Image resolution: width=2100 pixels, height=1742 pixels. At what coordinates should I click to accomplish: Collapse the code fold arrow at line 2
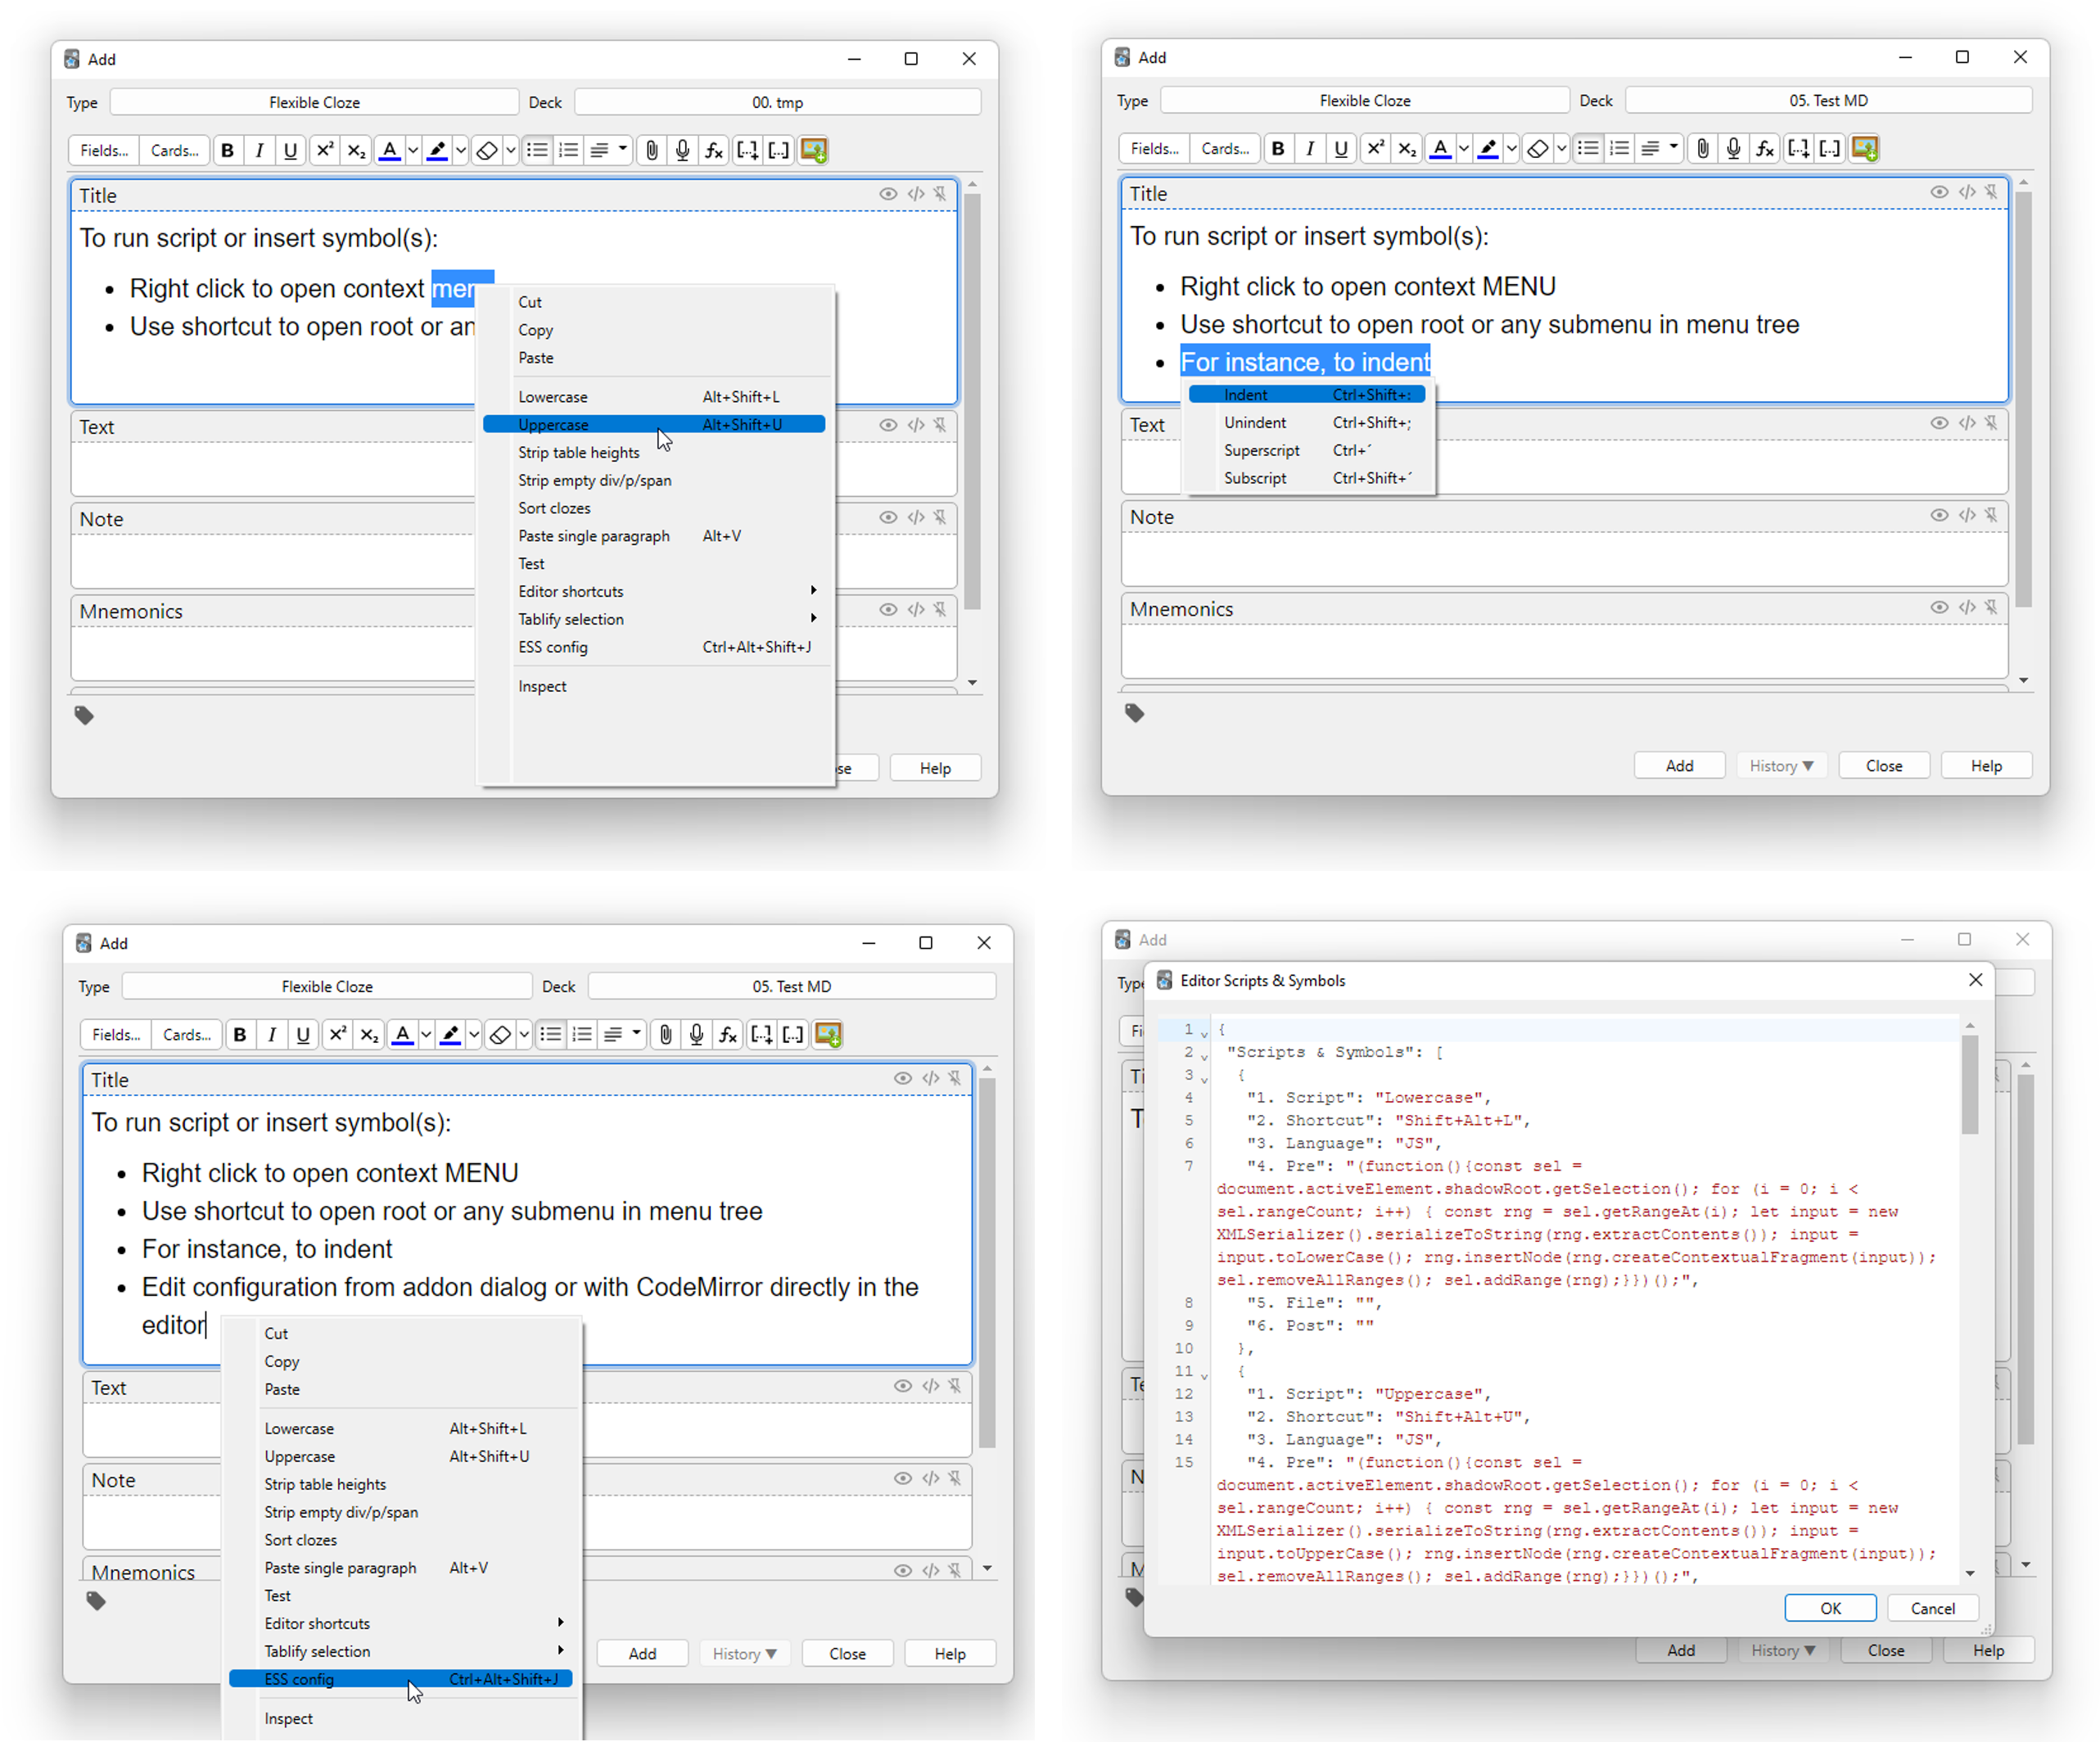tap(1204, 1057)
